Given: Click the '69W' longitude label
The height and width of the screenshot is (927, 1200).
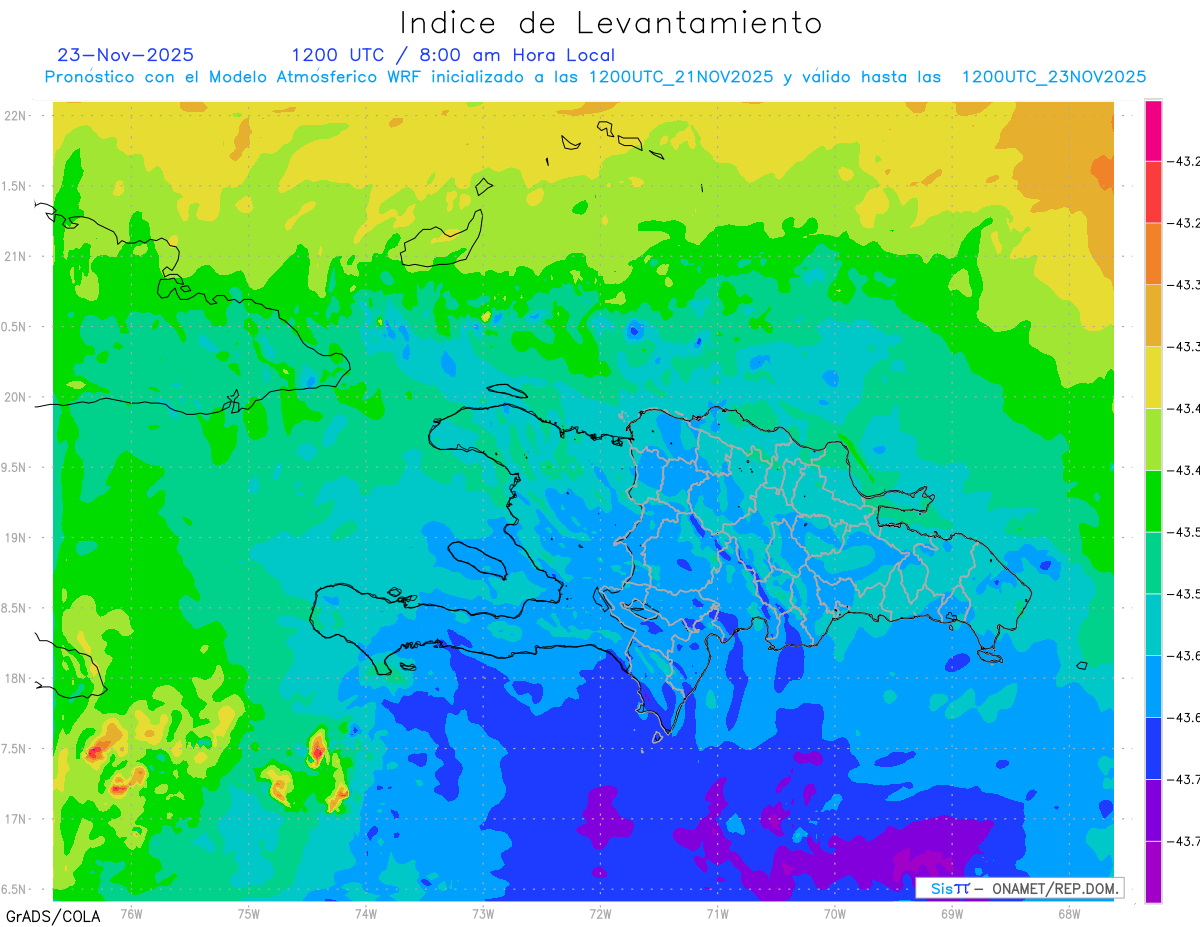Looking at the screenshot, I should coord(952,913).
